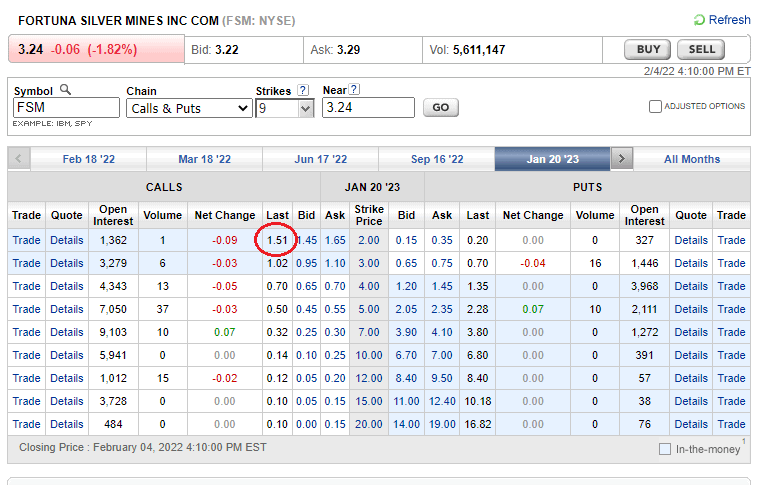
Task: Click the Symbol search magnifier icon
Action: [x=65, y=90]
